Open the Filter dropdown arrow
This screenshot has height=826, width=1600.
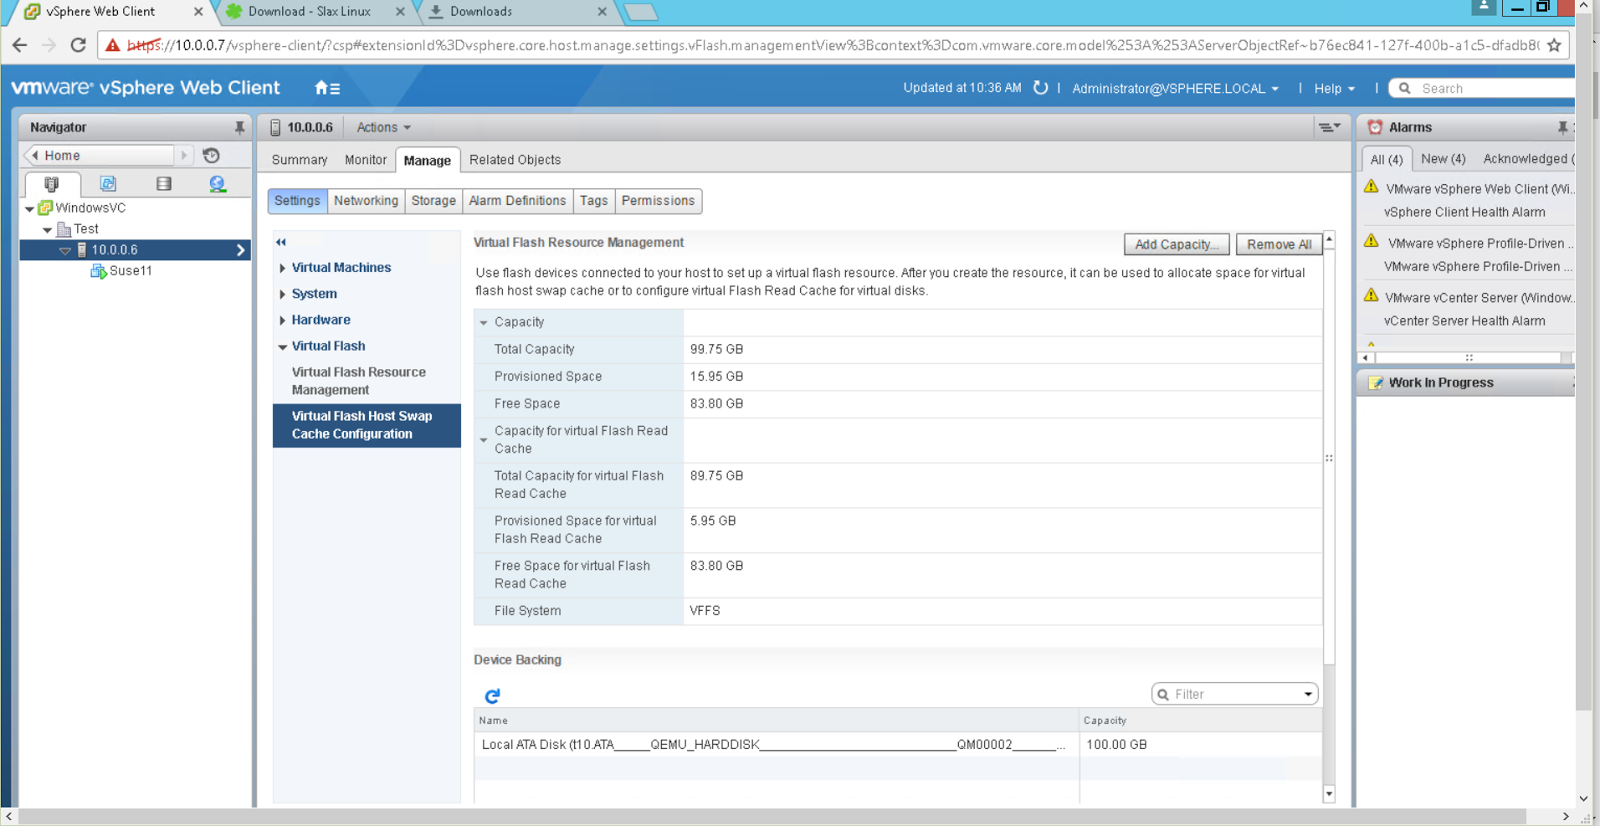1308,694
